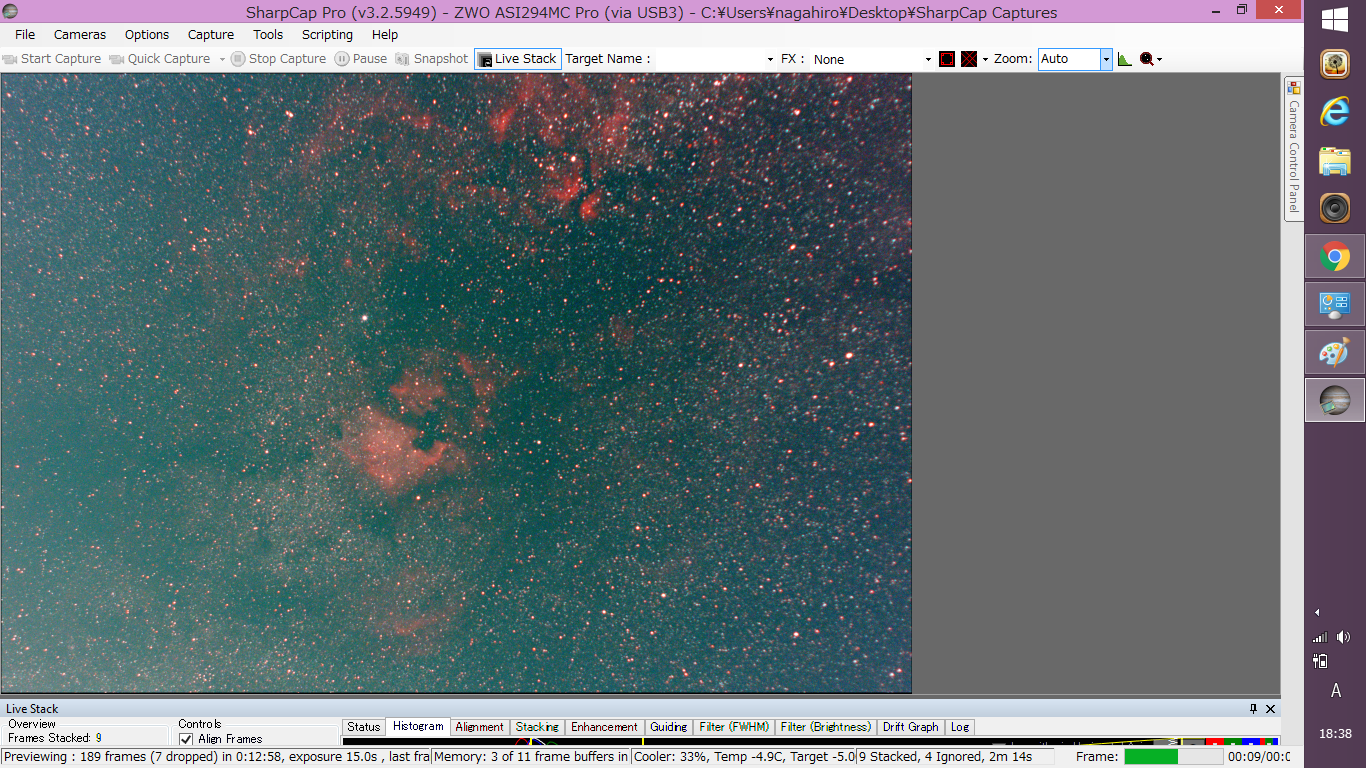Expand the selection area icon's dropdown arrow
1366x768 pixels.
tap(985, 59)
